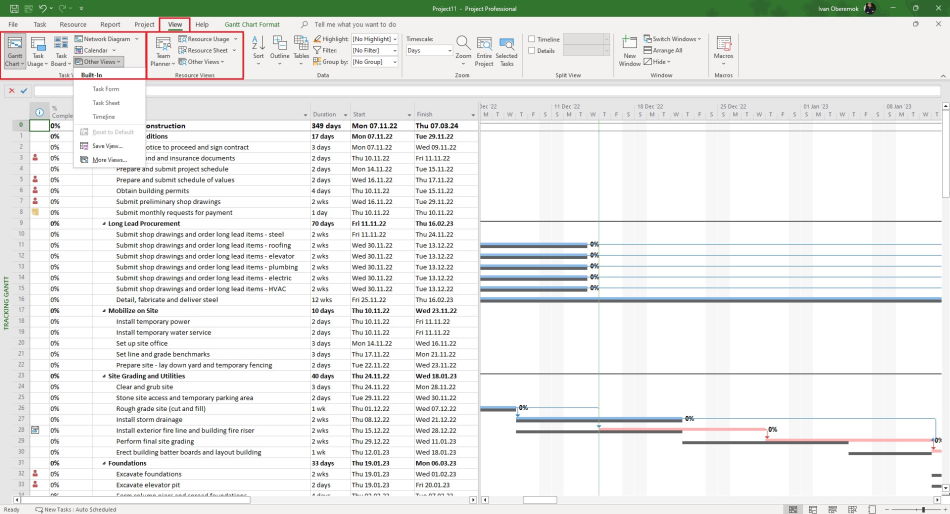Collapse the ribbon with the chevron arrow
The image size is (950, 514).
[943, 76]
